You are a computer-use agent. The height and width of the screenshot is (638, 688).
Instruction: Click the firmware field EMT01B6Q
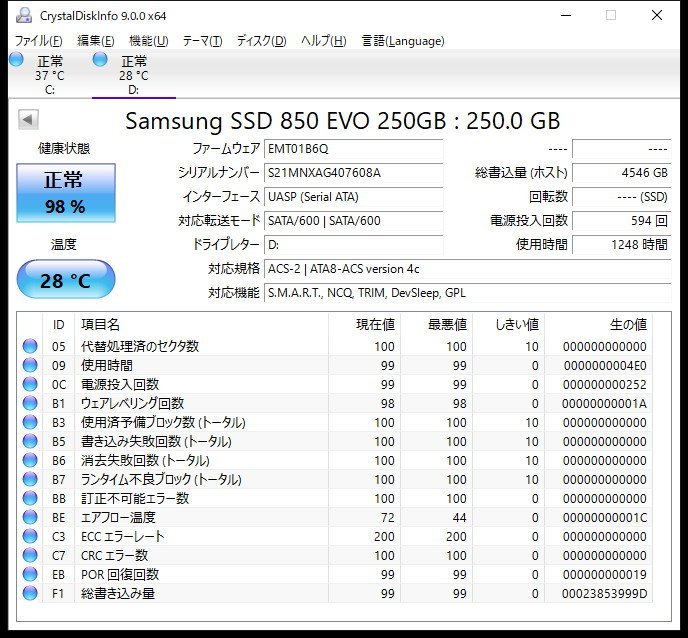pyautogui.click(x=353, y=149)
